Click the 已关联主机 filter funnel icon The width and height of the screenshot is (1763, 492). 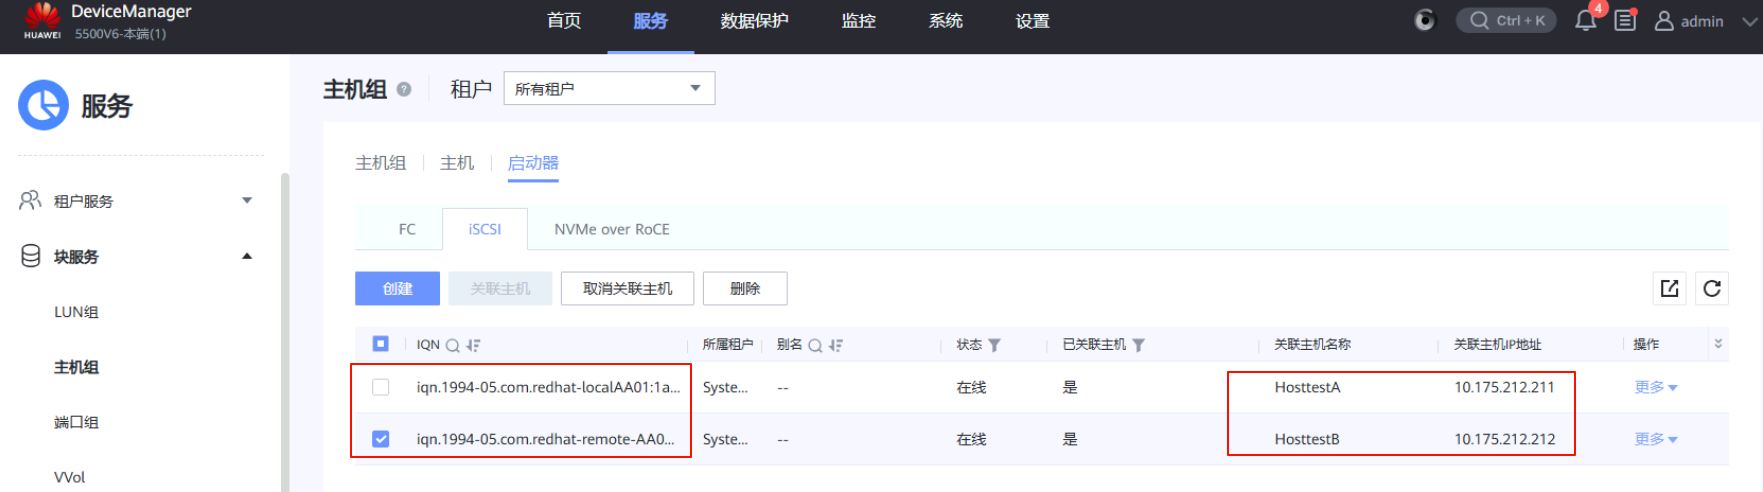(1138, 345)
